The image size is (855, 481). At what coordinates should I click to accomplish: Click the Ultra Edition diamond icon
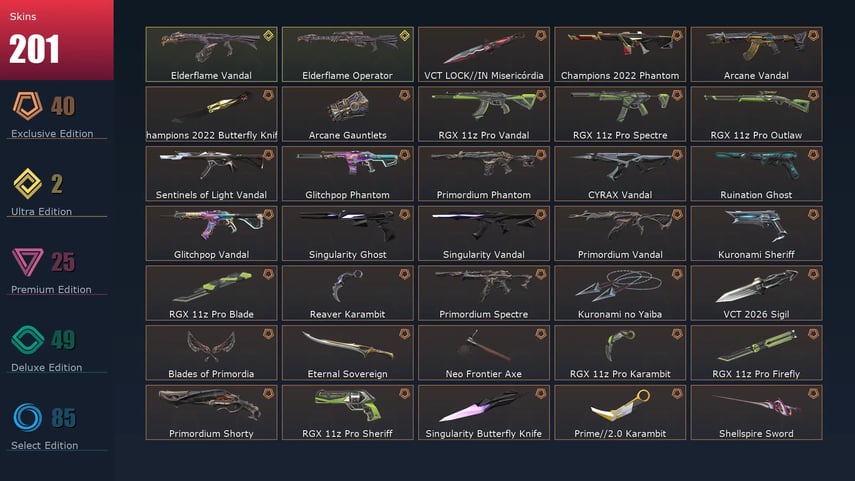[27, 184]
